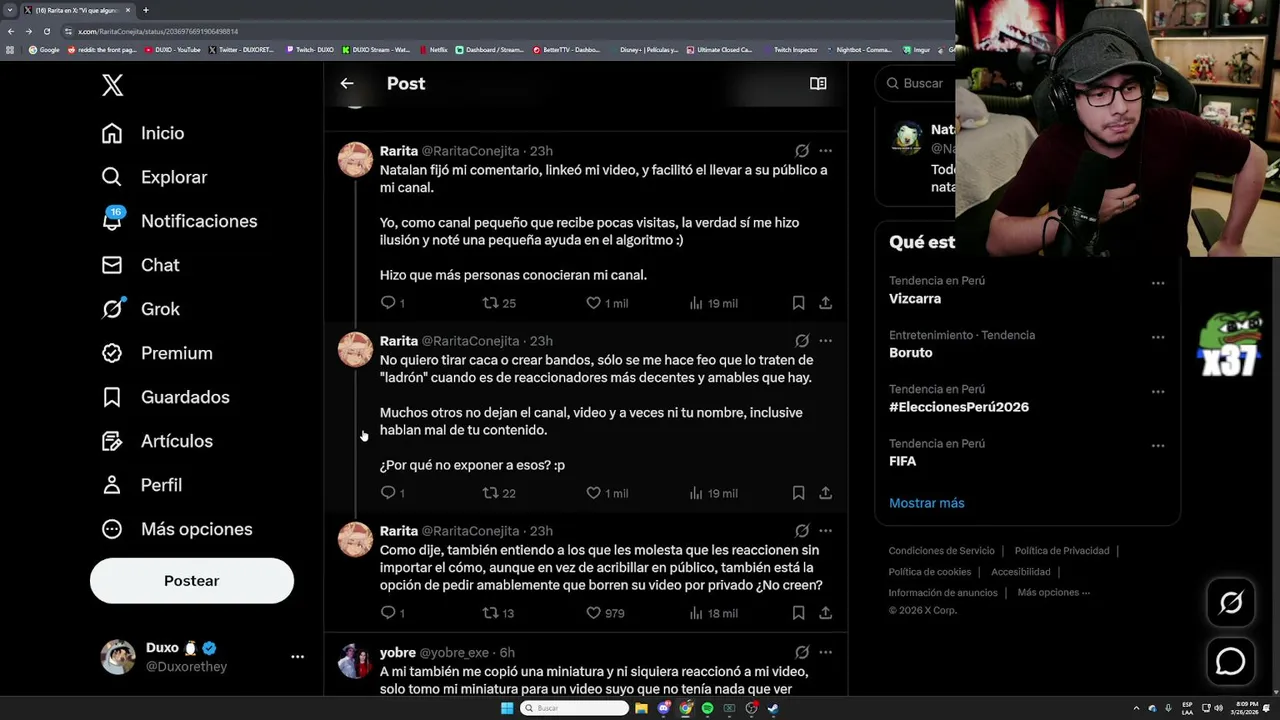Open more menu on the 'Natalan fijó' post
The image size is (1280, 720).
click(x=825, y=151)
